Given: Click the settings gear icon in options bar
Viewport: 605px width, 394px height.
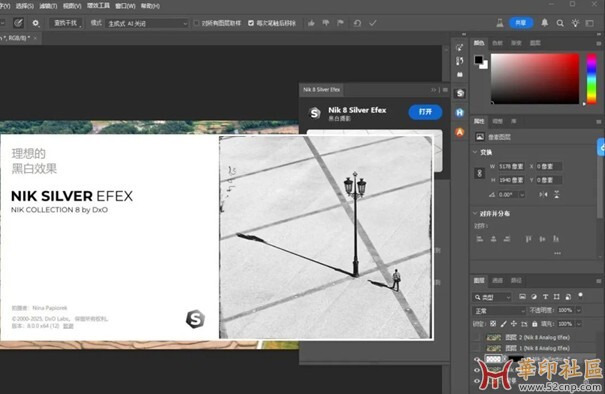Looking at the screenshot, I should [35, 23].
